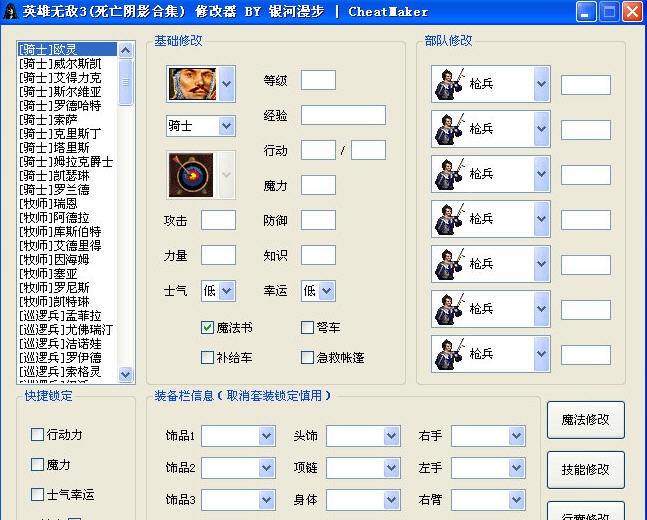
Task: Select hero [牧师]阿德拉
Action: pos(67,218)
